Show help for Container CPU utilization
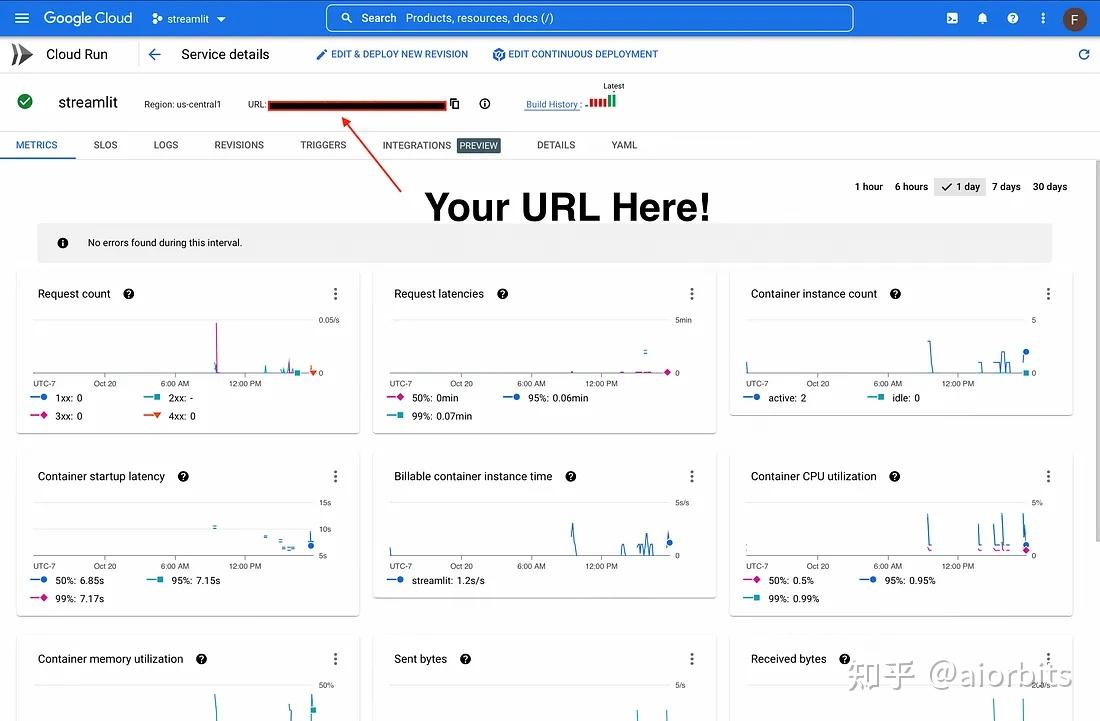The width and height of the screenshot is (1100, 721). click(x=894, y=476)
